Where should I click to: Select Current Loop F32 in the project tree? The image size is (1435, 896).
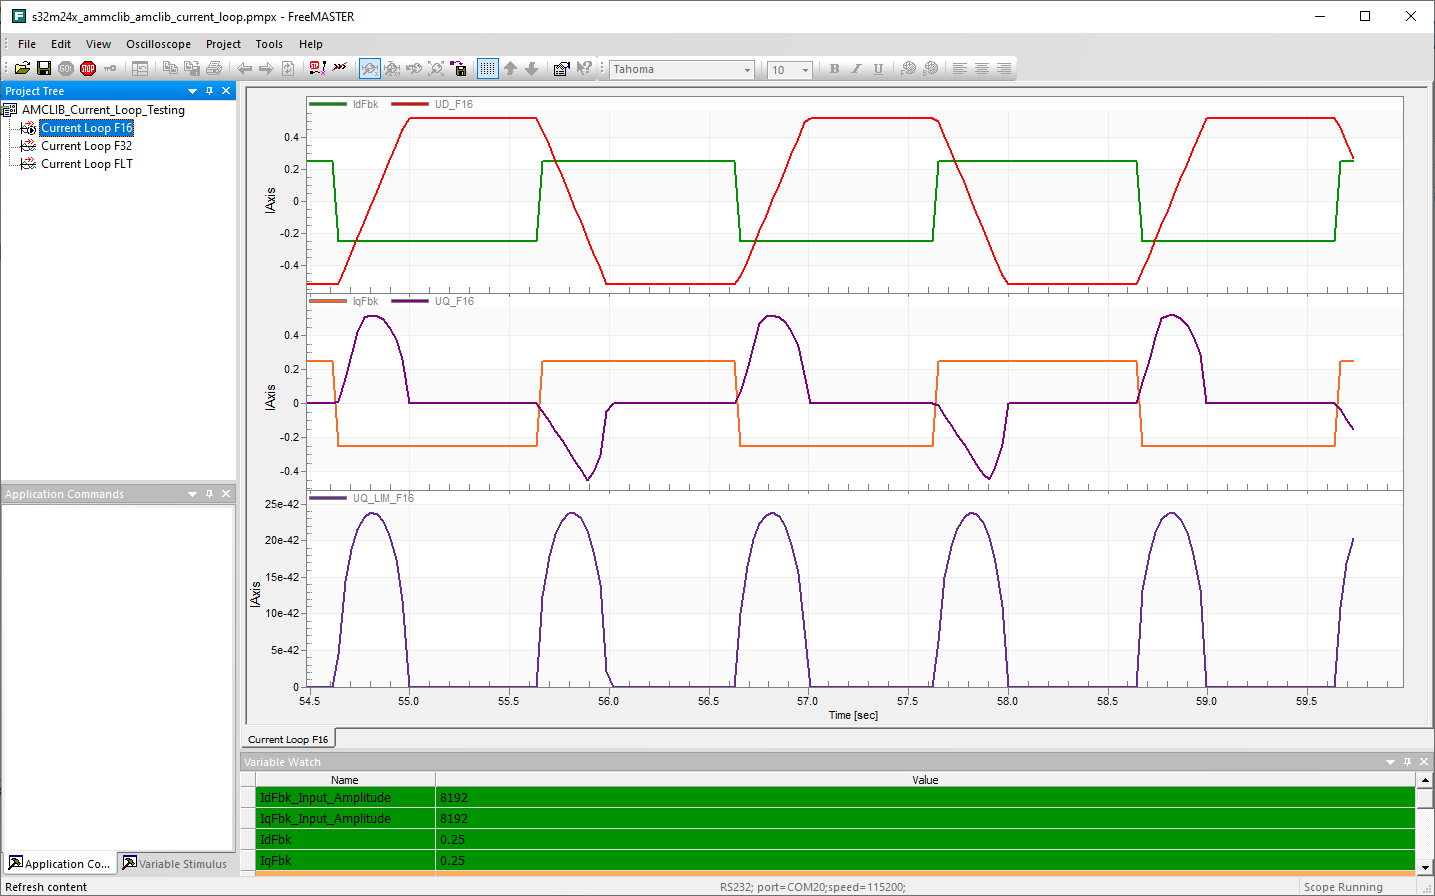point(86,145)
